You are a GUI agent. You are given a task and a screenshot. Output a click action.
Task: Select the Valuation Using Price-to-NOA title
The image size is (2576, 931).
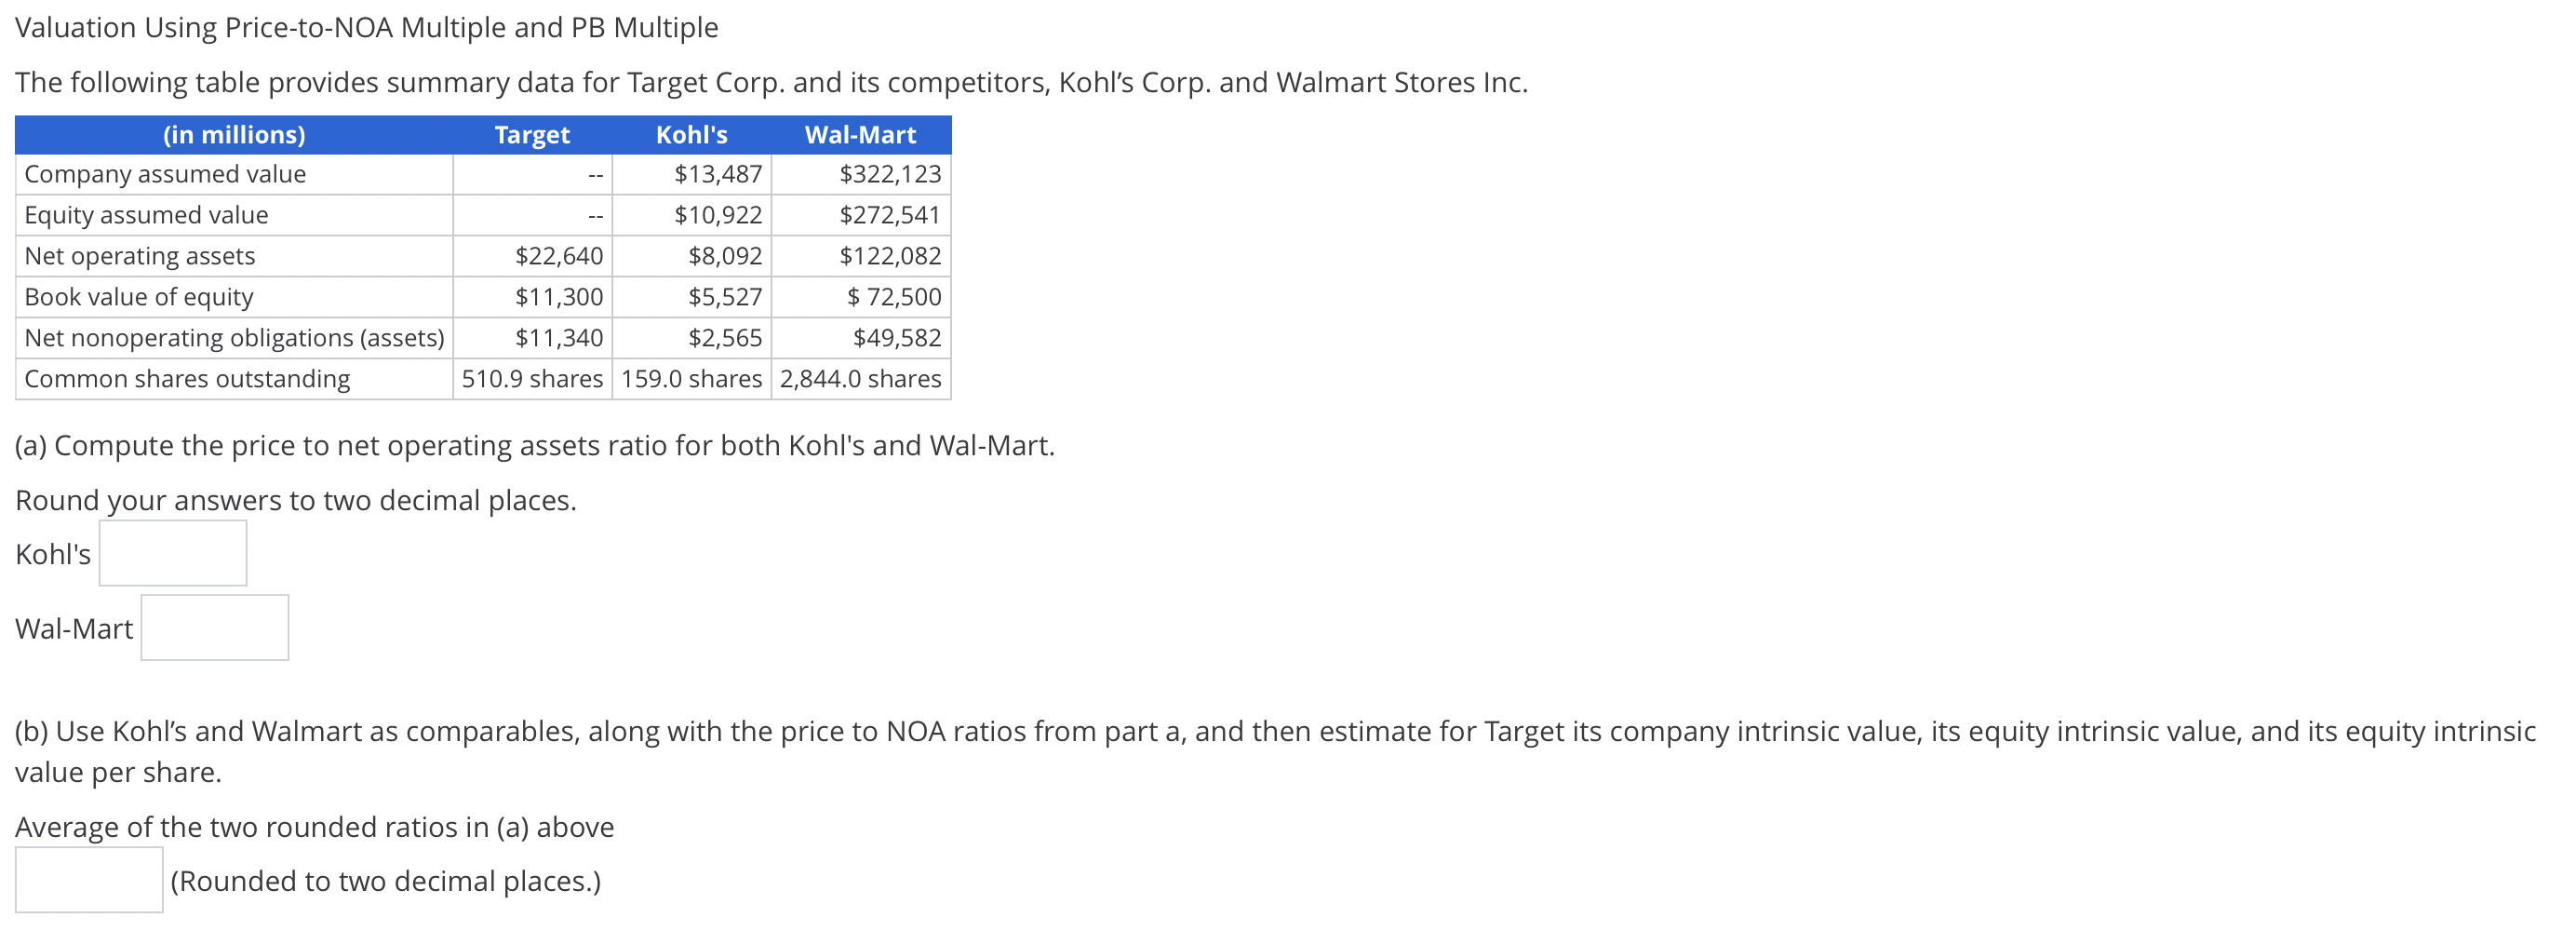point(366,27)
